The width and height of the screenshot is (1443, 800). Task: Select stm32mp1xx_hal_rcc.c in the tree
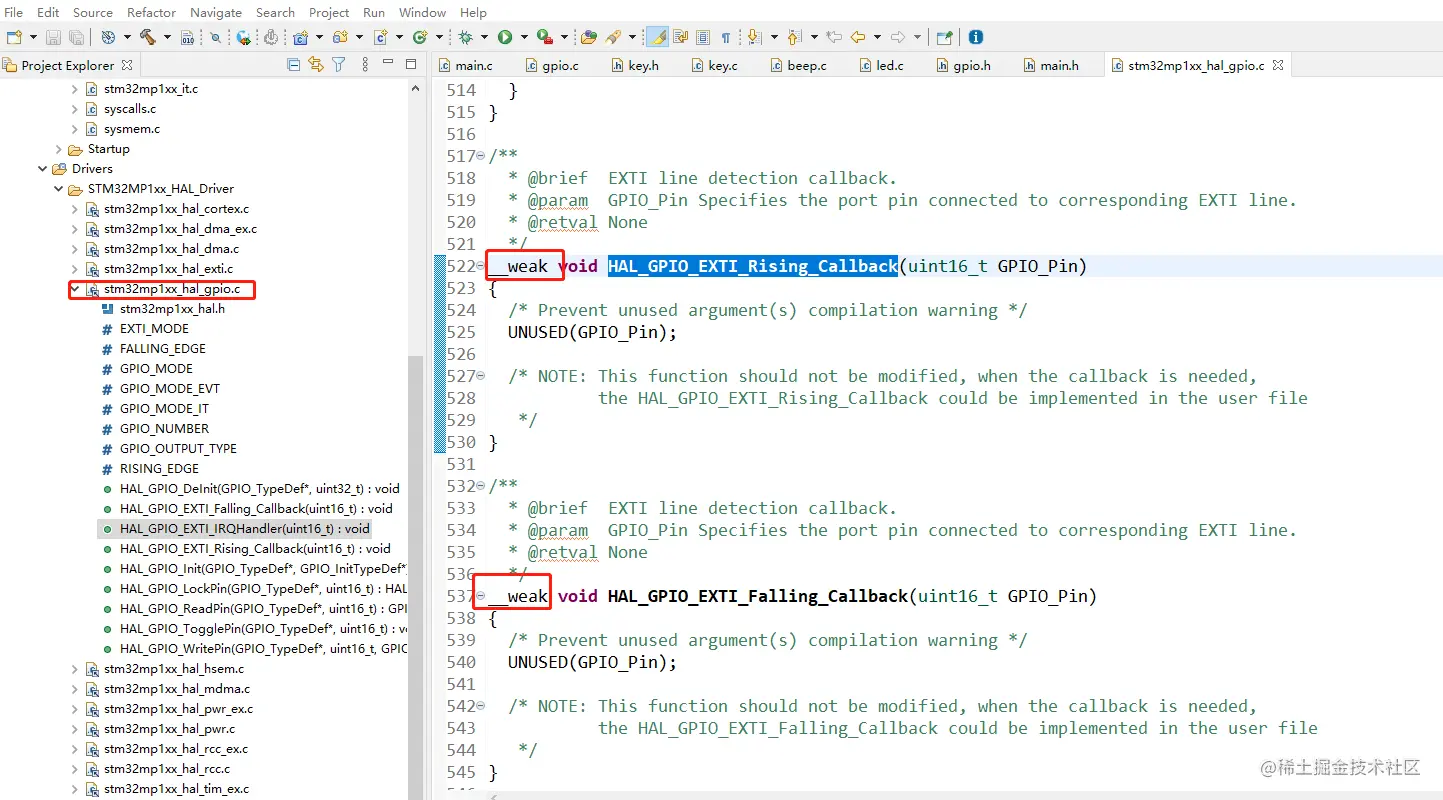coord(167,769)
